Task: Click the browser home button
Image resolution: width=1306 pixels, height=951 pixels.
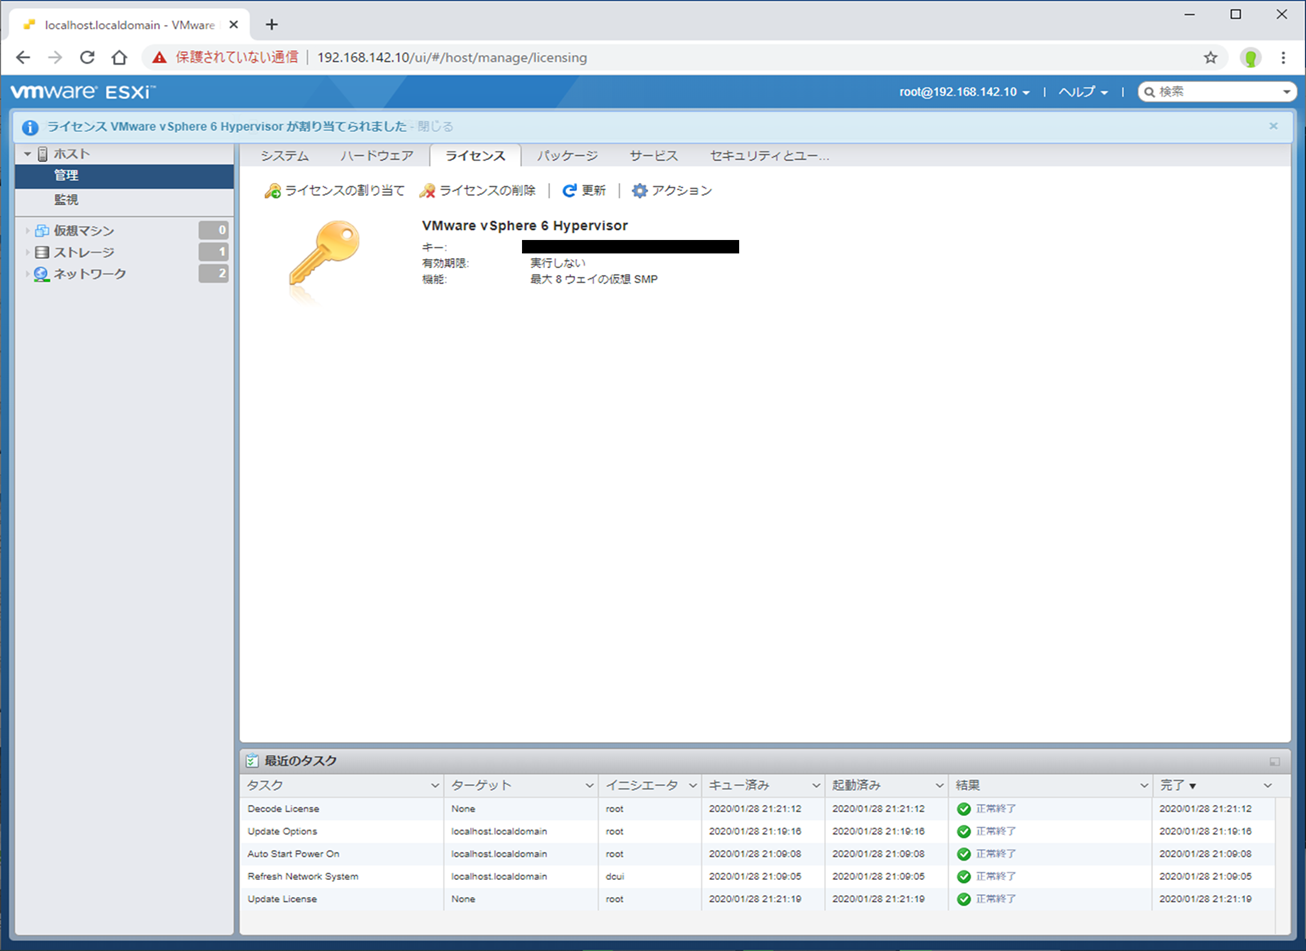Action: [x=119, y=58]
